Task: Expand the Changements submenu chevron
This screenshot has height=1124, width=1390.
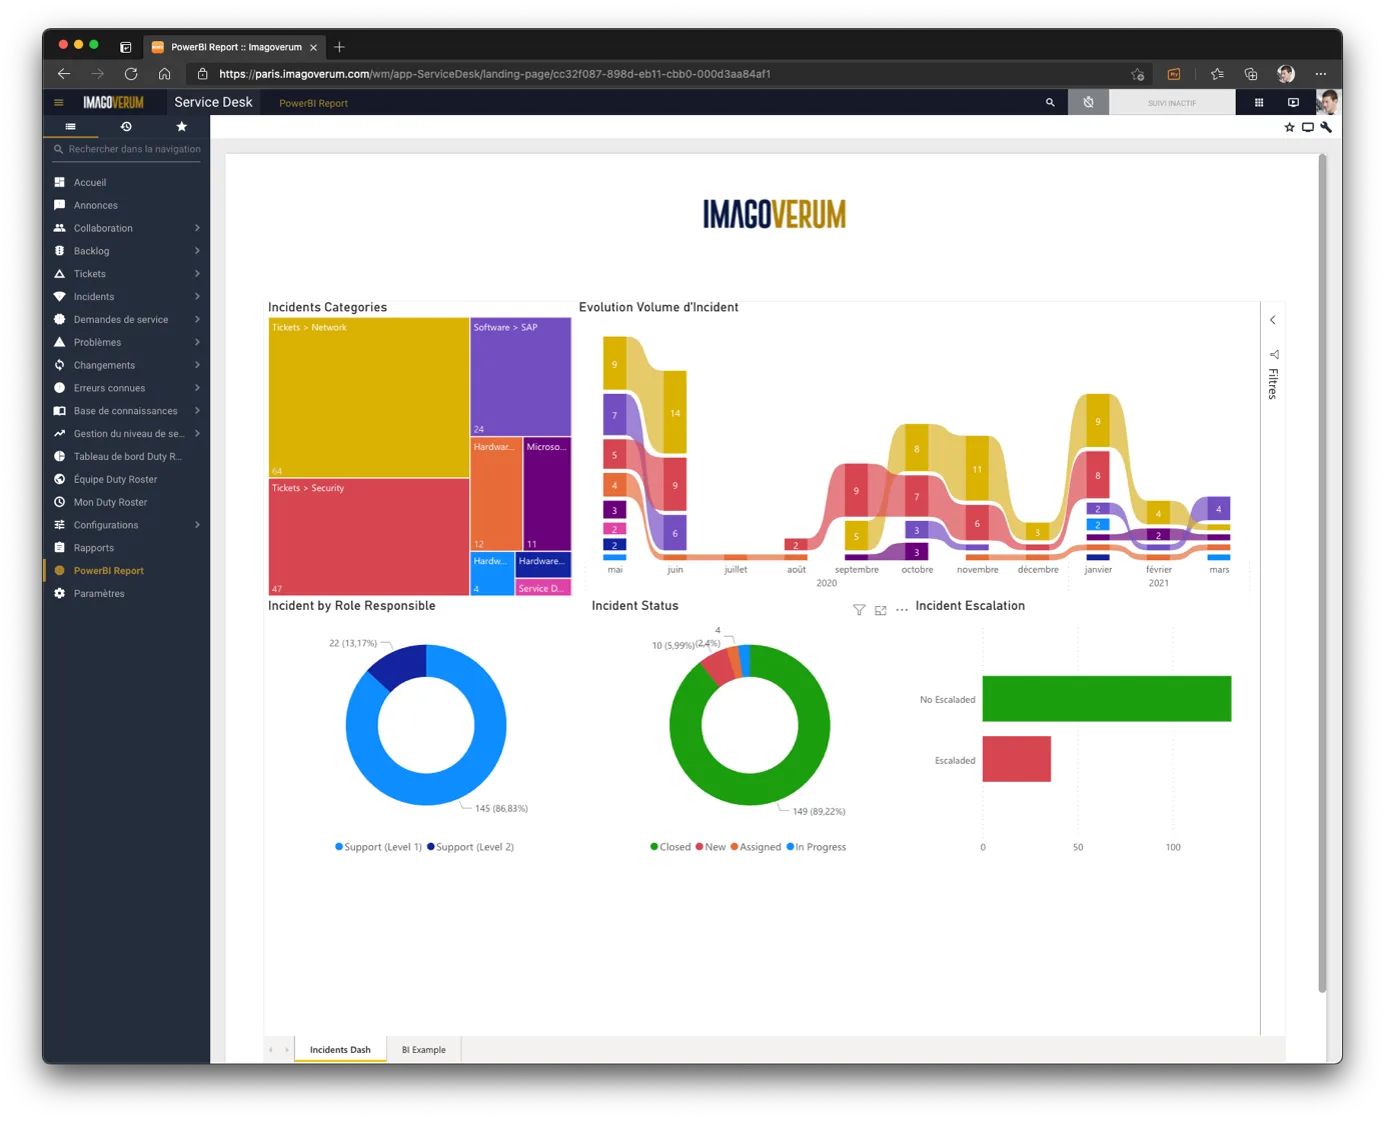Action: (197, 365)
